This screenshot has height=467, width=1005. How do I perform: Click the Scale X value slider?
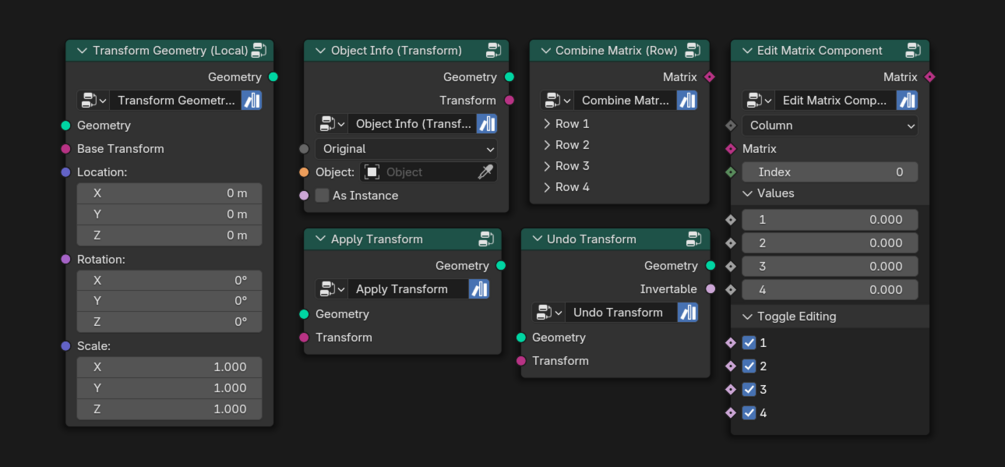(x=169, y=367)
